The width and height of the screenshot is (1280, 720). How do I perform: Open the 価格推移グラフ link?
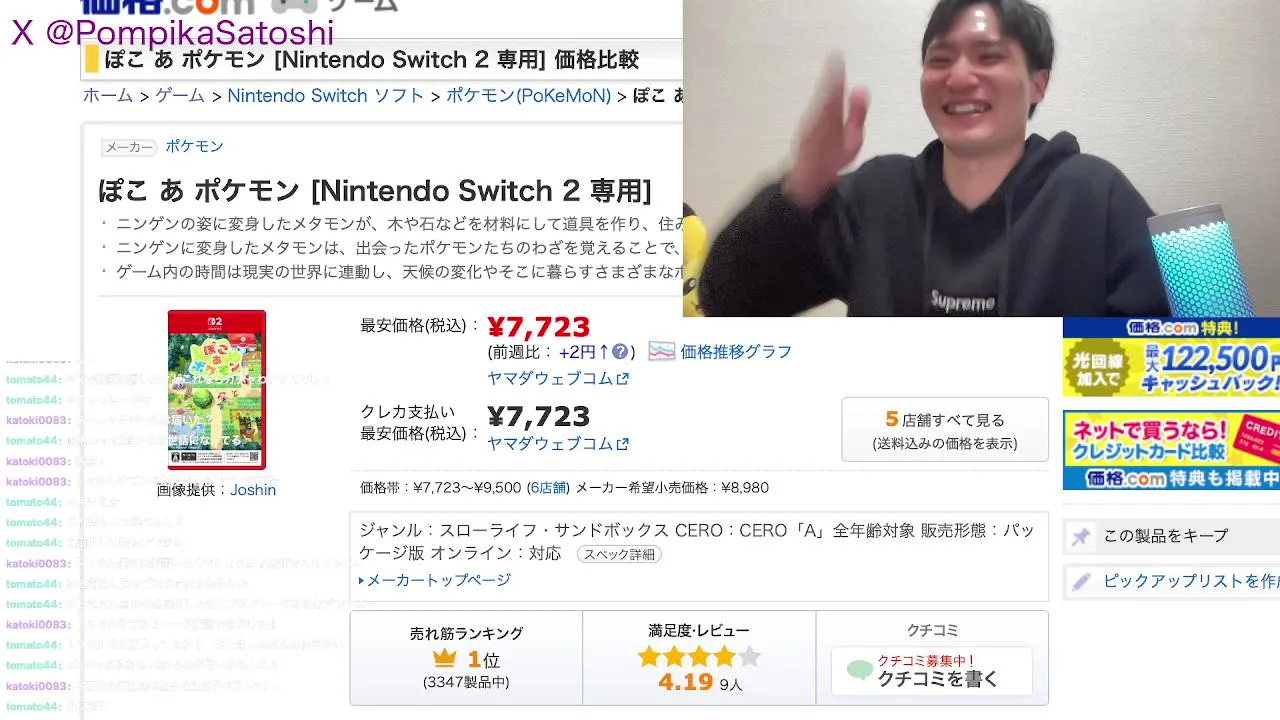(x=736, y=352)
